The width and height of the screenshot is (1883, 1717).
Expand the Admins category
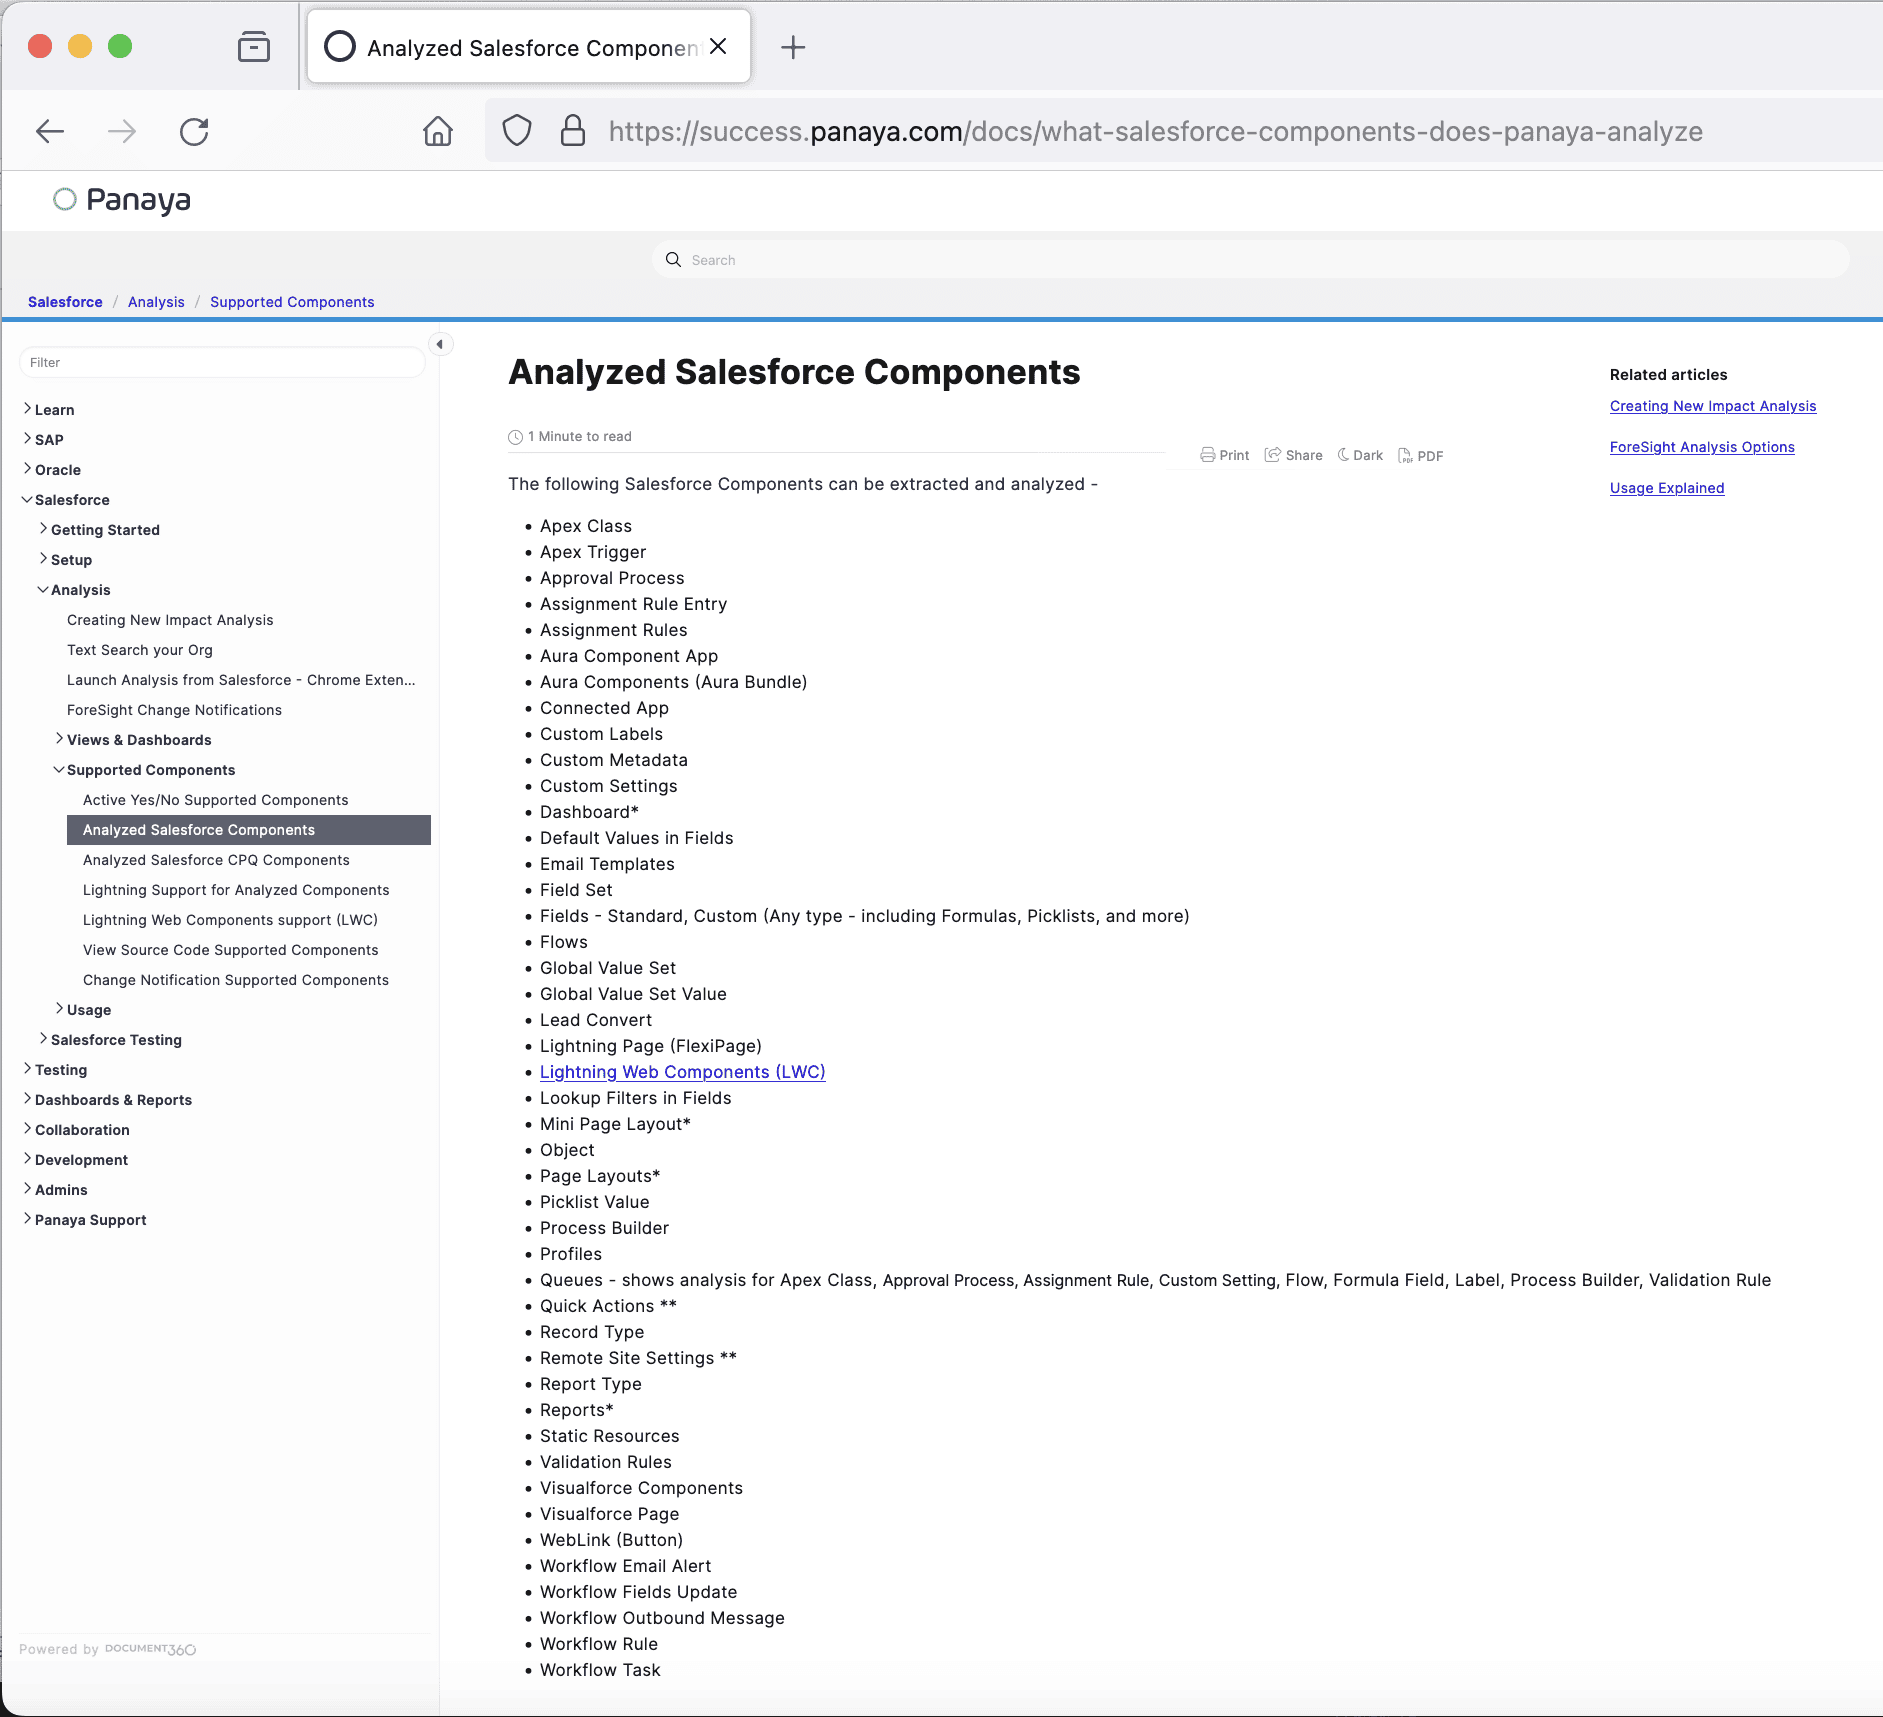(x=27, y=1189)
